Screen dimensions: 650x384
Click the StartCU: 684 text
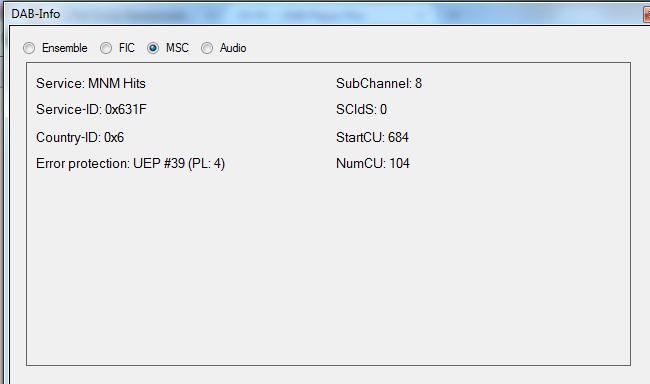(x=372, y=137)
